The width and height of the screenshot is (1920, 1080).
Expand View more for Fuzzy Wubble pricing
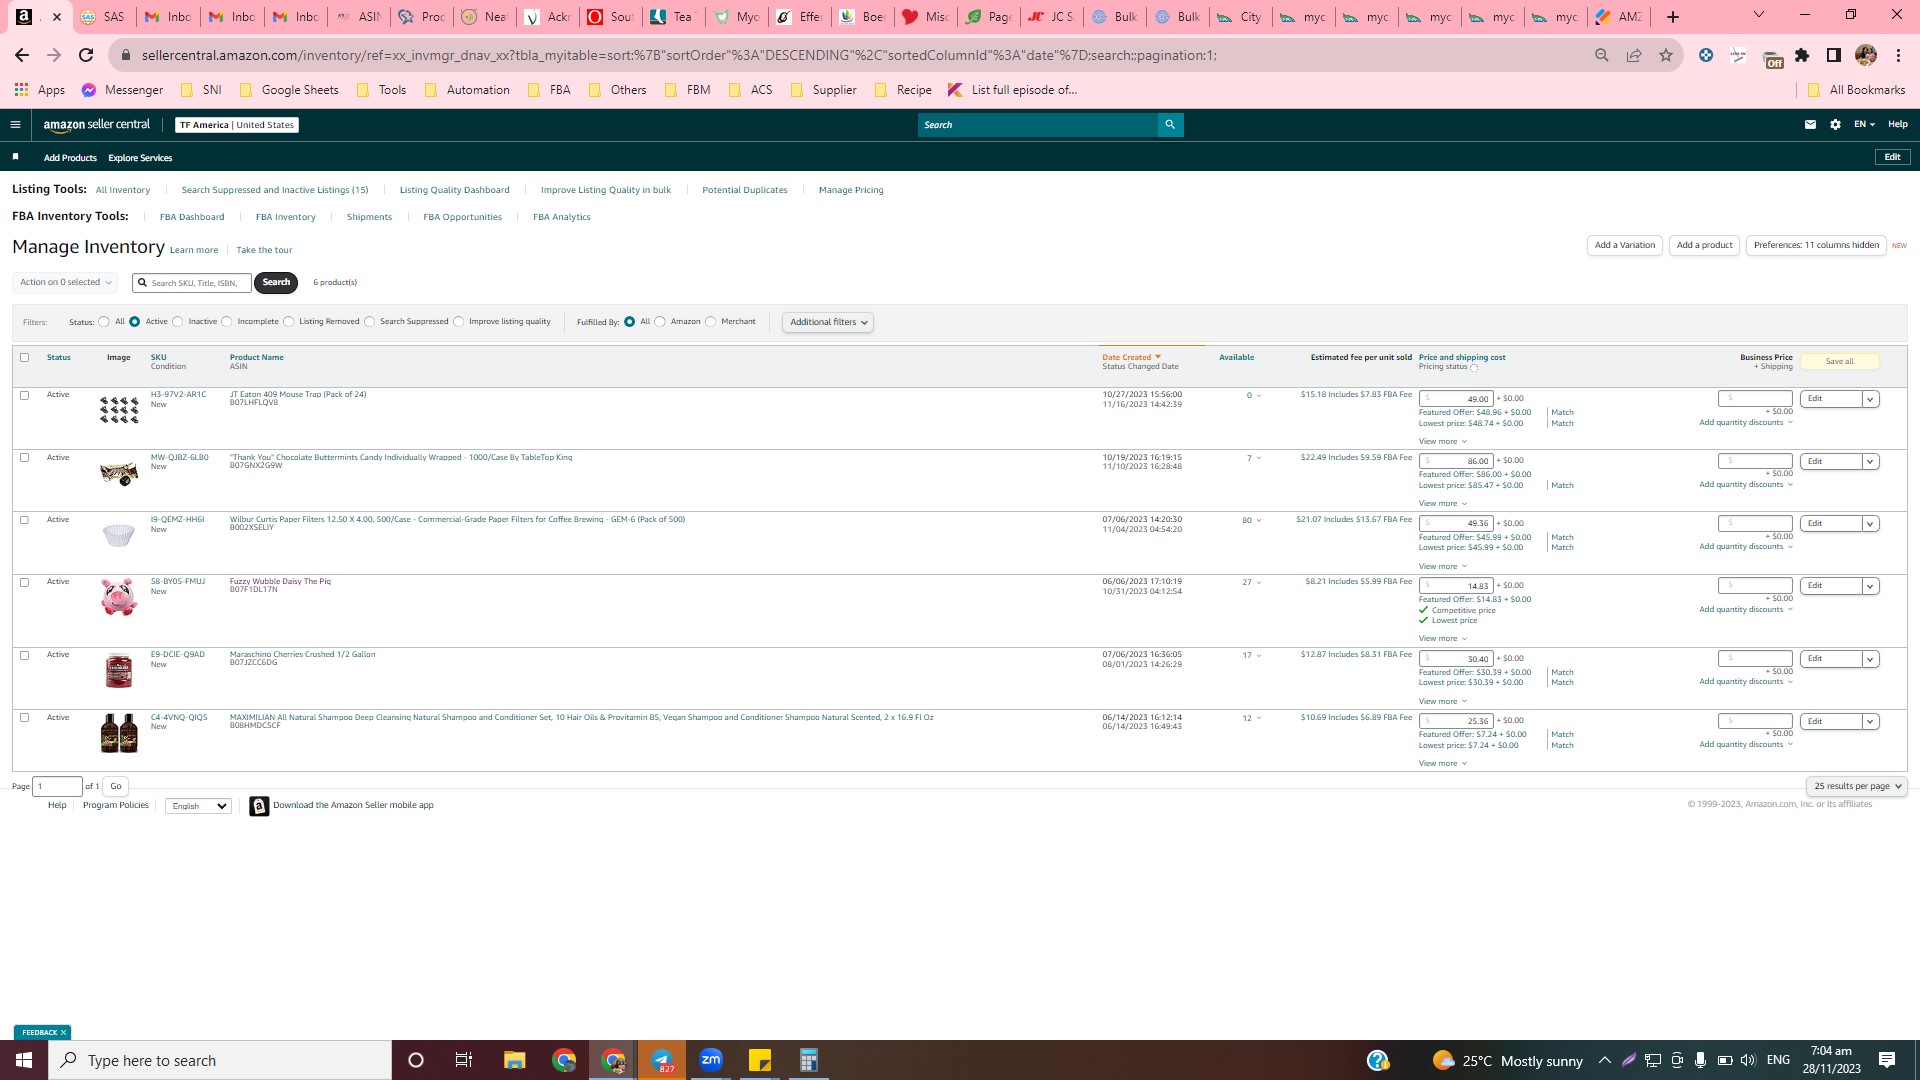click(x=1442, y=638)
